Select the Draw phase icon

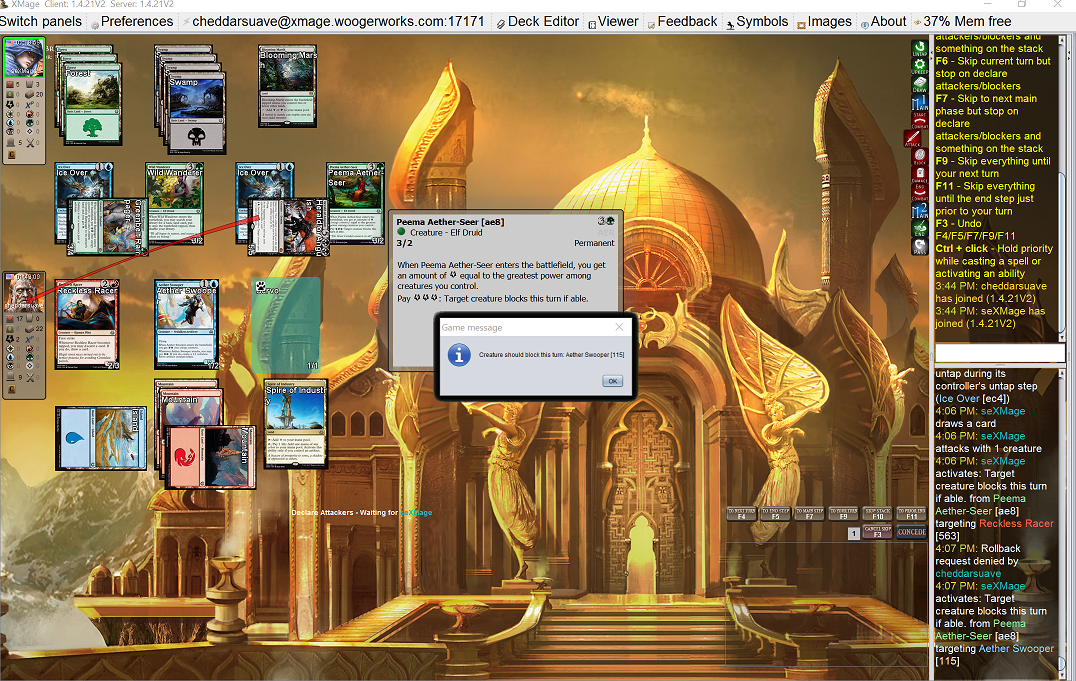click(920, 84)
